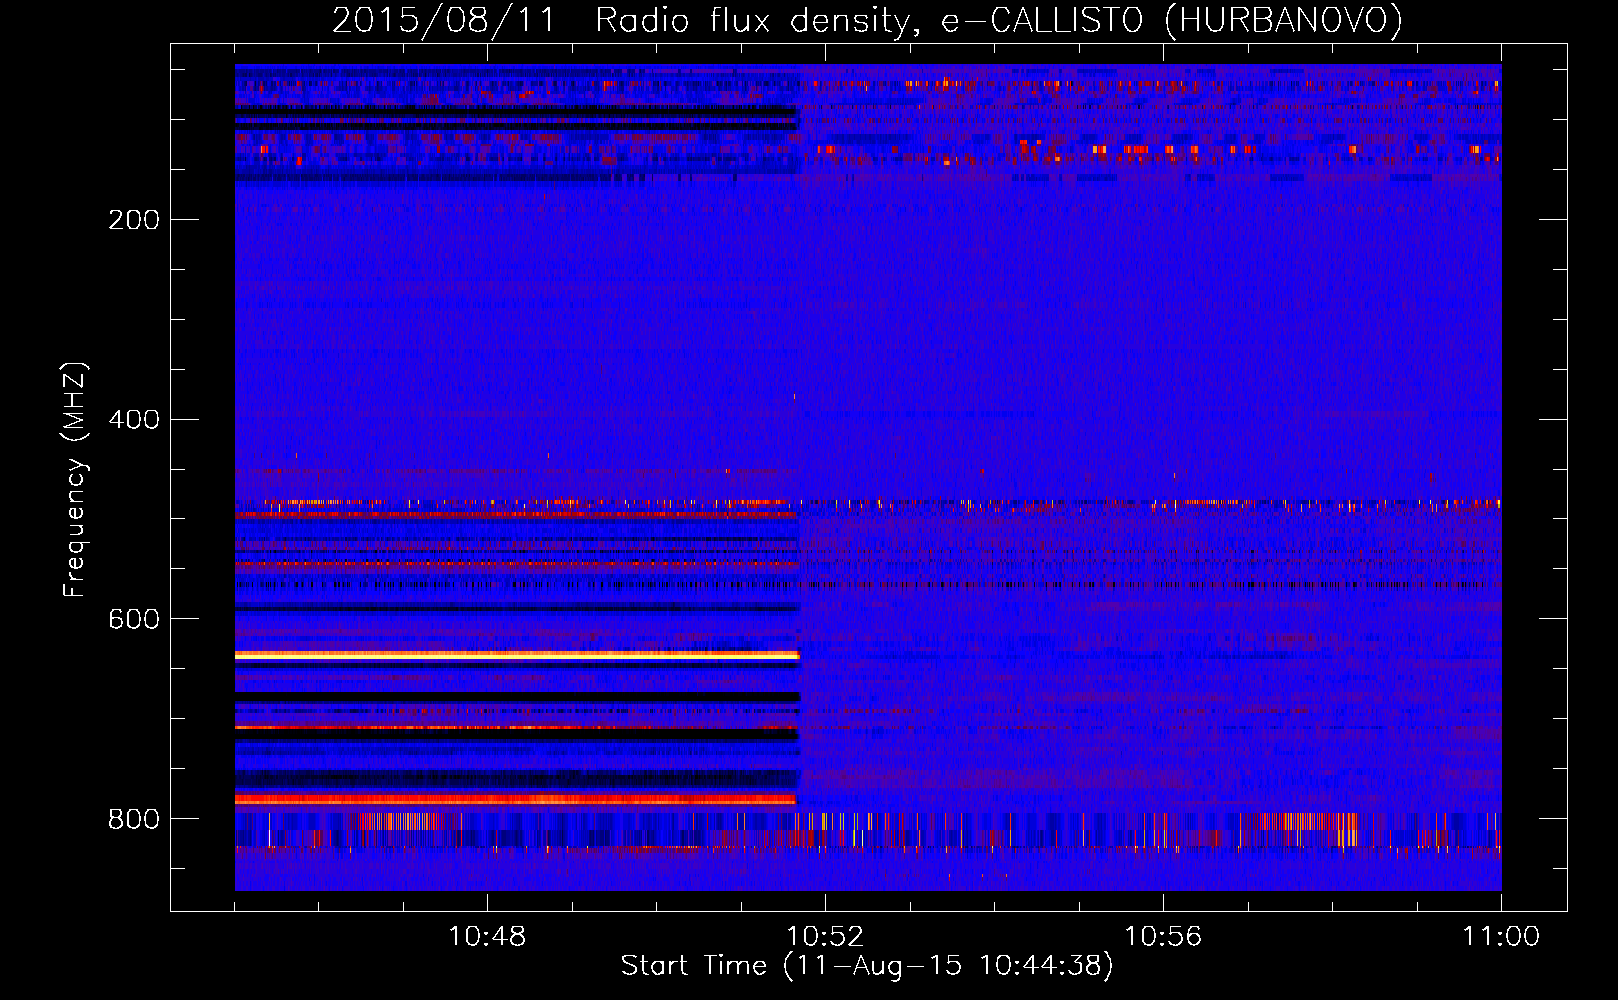Select the 400 frequency tick label
The height and width of the screenshot is (1000, 1618).
pos(134,419)
